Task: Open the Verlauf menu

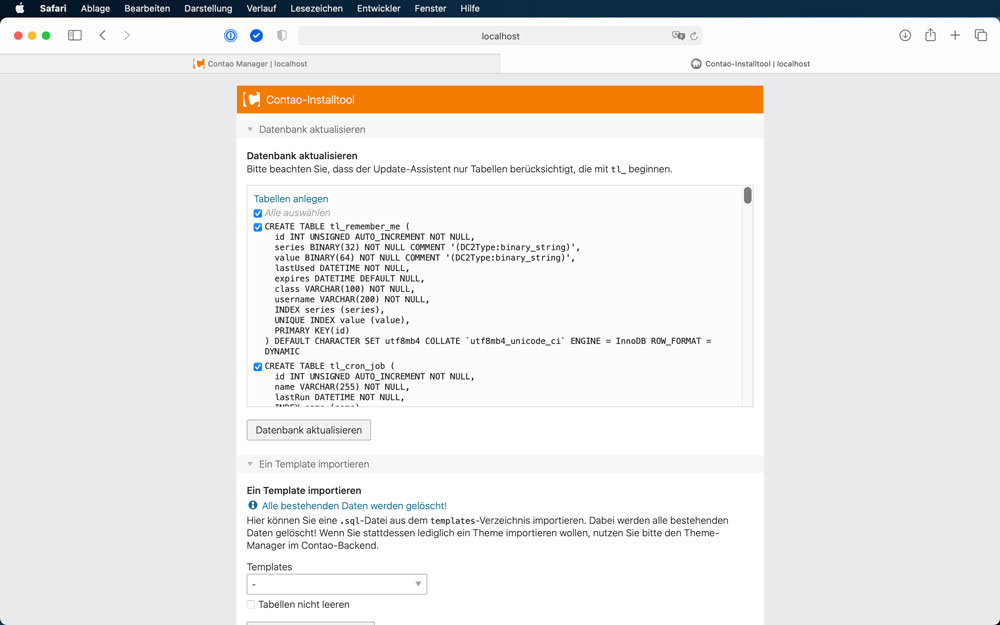Action: (x=261, y=8)
